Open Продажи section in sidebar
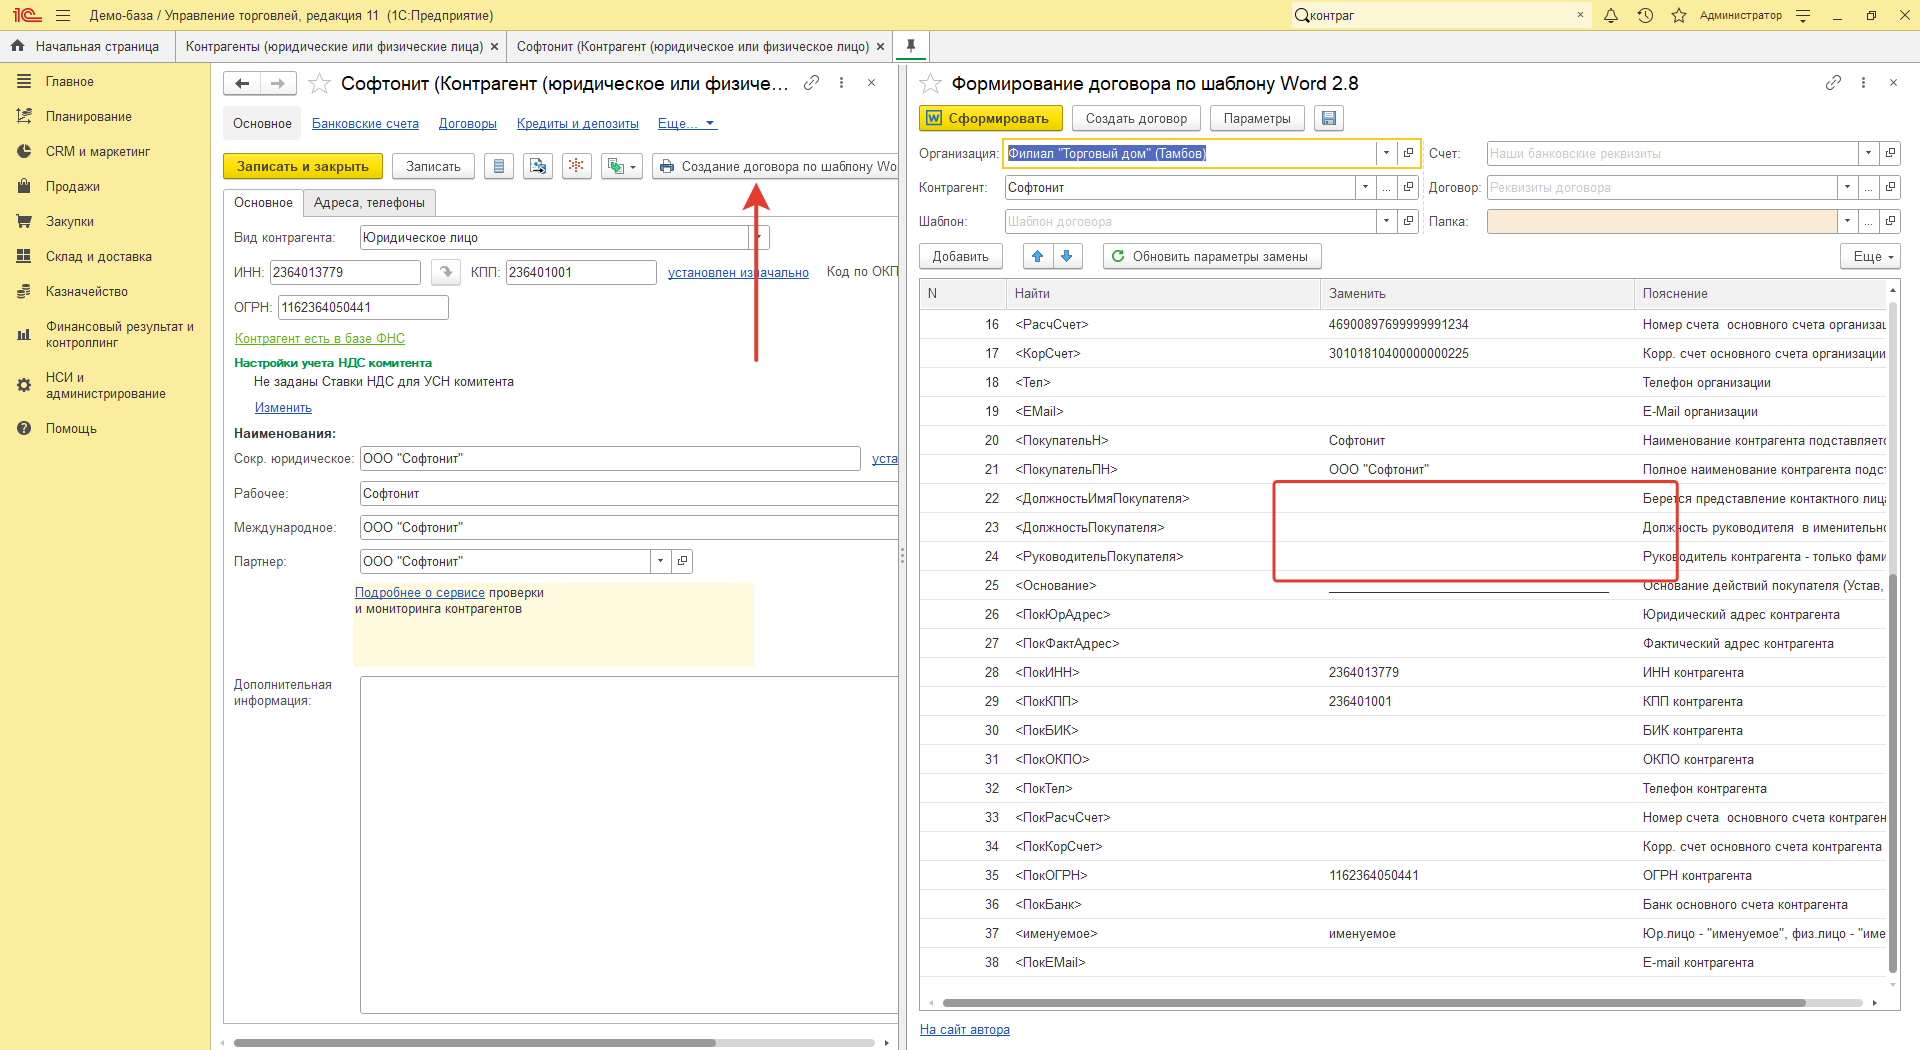The height and width of the screenshot is (1050, 1920). [x=72, y=186]
